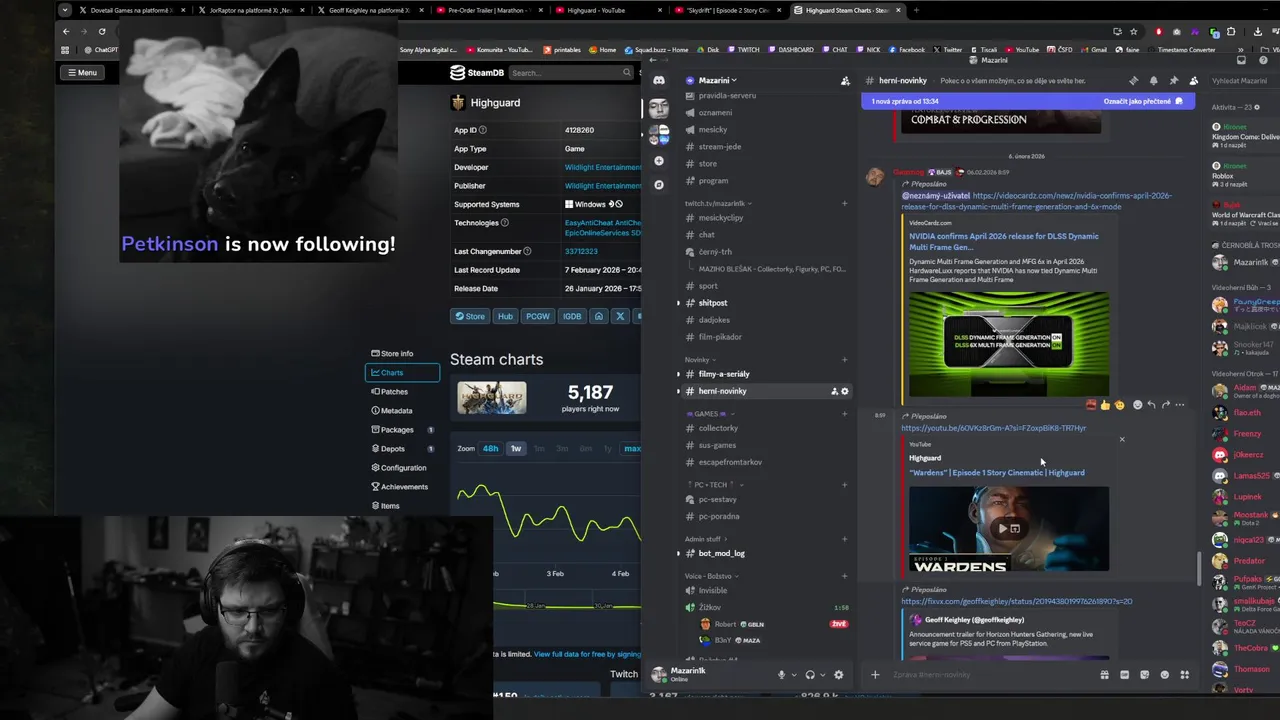Screen dimensions: 1280x720
Task: Open the sticker picker icon
Action: coord(1145,675)
